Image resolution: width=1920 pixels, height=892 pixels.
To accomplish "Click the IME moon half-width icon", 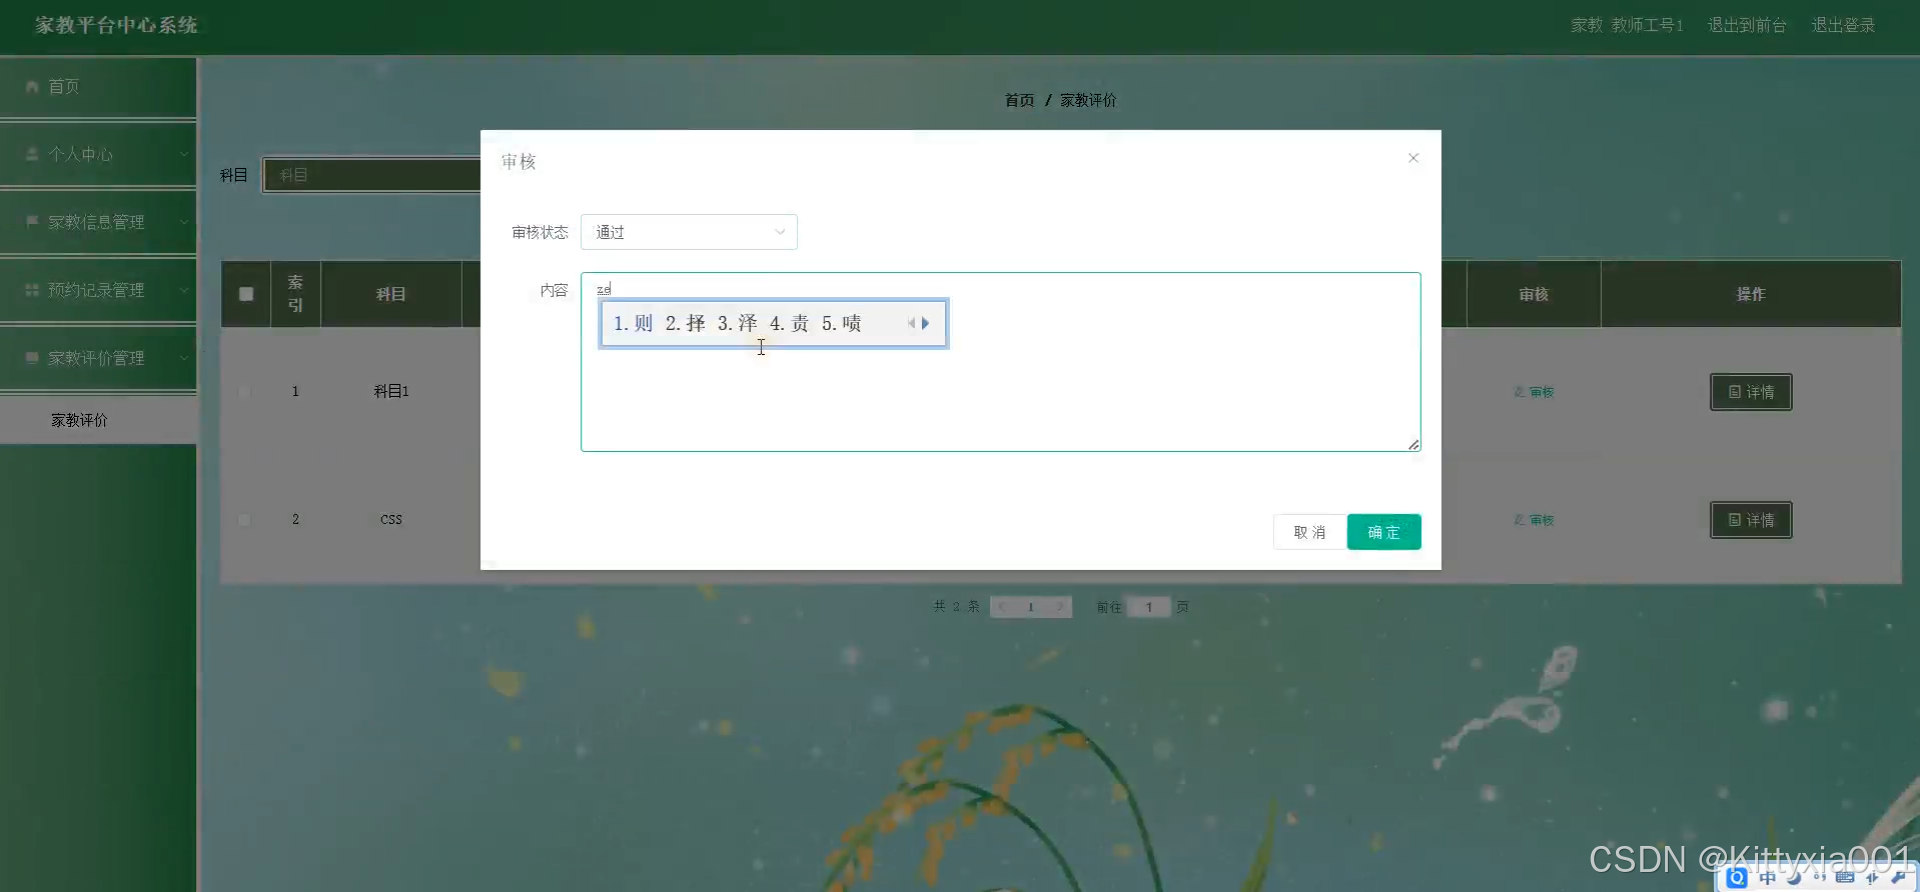I will point(1794,878).
